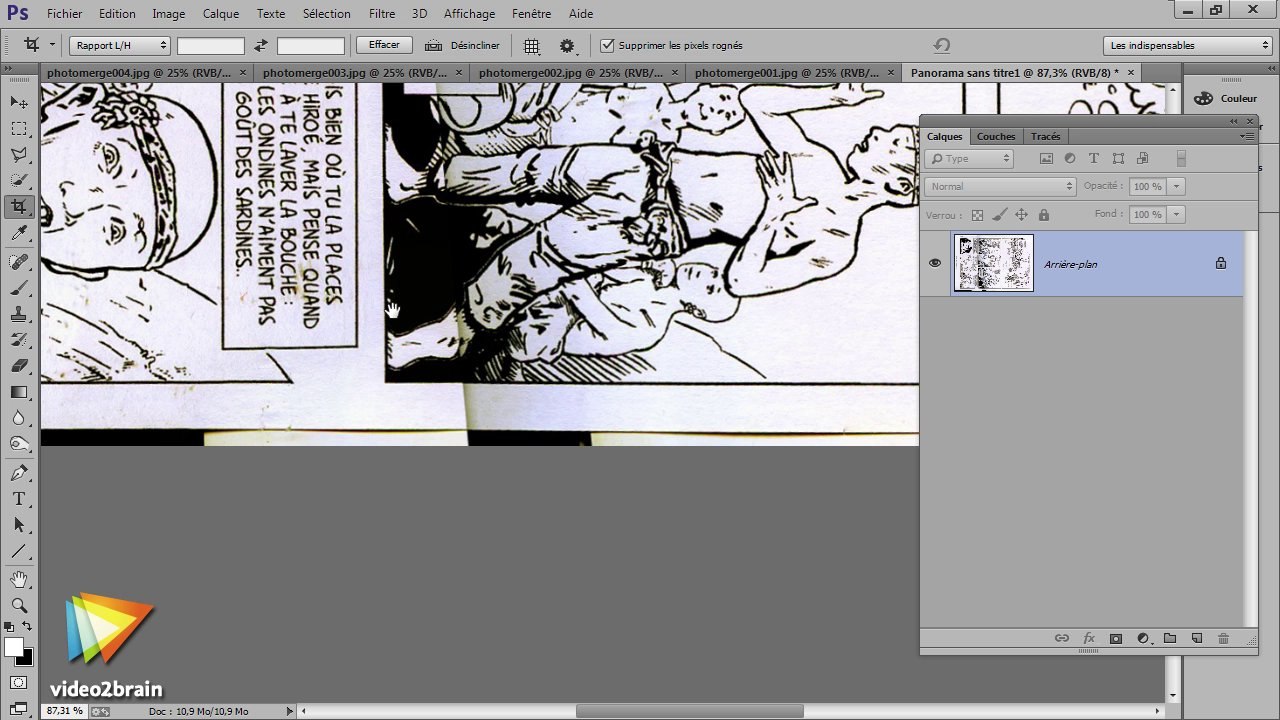The width and height of the screenshot is (1280, 720).
Task: Toggle Supprimer les pixels rognés checkbox
Action: click(607, 45)
